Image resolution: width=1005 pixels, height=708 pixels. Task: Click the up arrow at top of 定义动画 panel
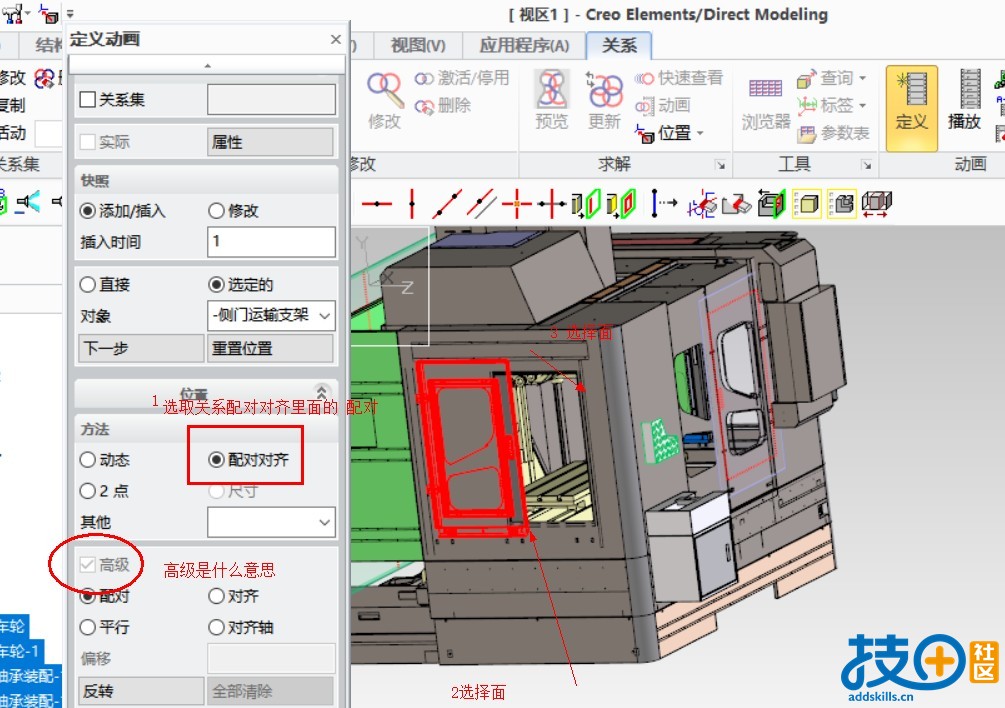coord(206,65)
